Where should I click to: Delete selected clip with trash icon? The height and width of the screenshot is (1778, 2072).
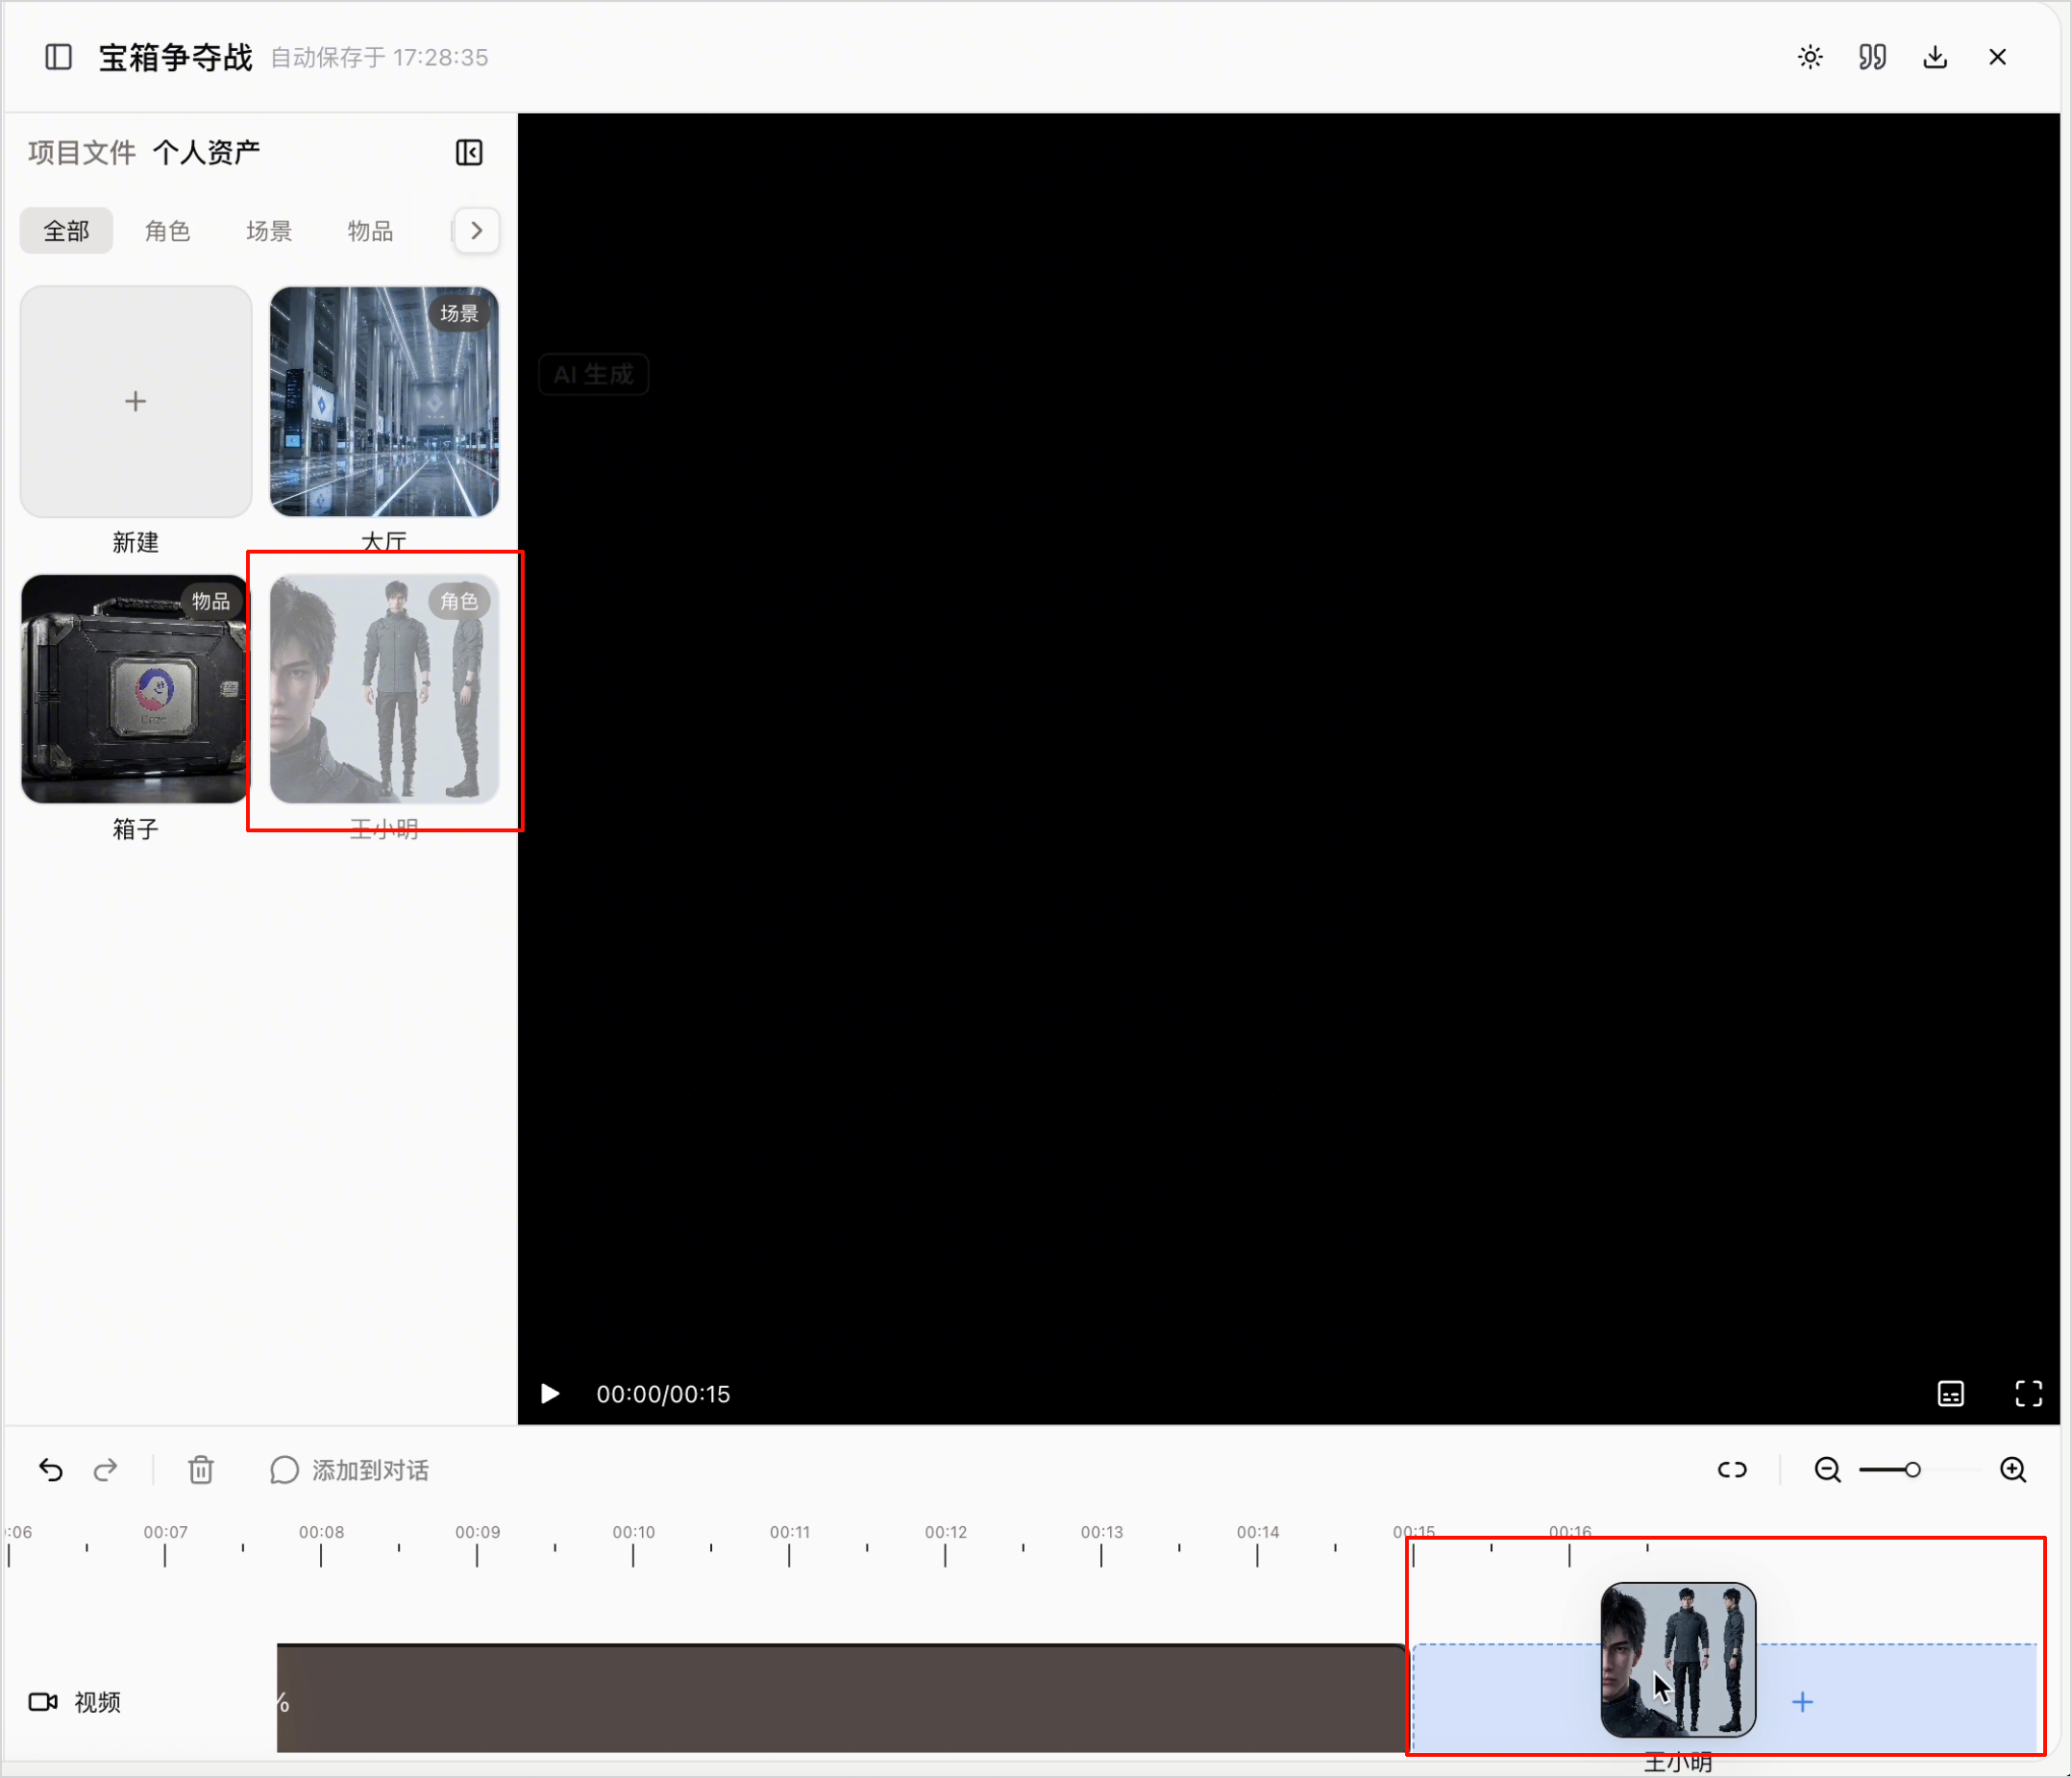click(x=201, y=1470)
